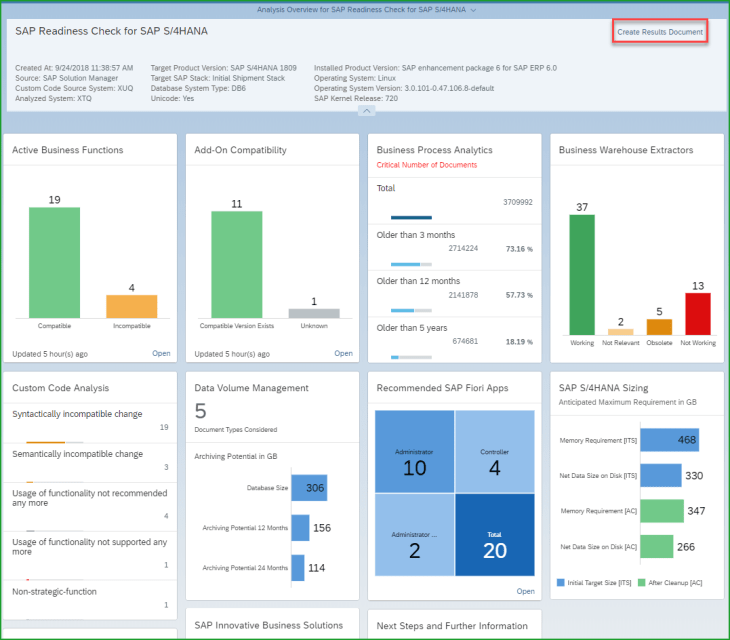The image size is (730, 640).
Task: Open Analysis Overview title dropdown
Action: (473, 10)
